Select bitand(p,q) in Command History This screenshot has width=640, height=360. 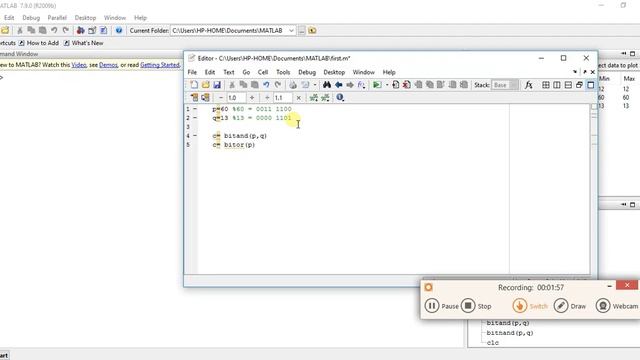point(508,323)
